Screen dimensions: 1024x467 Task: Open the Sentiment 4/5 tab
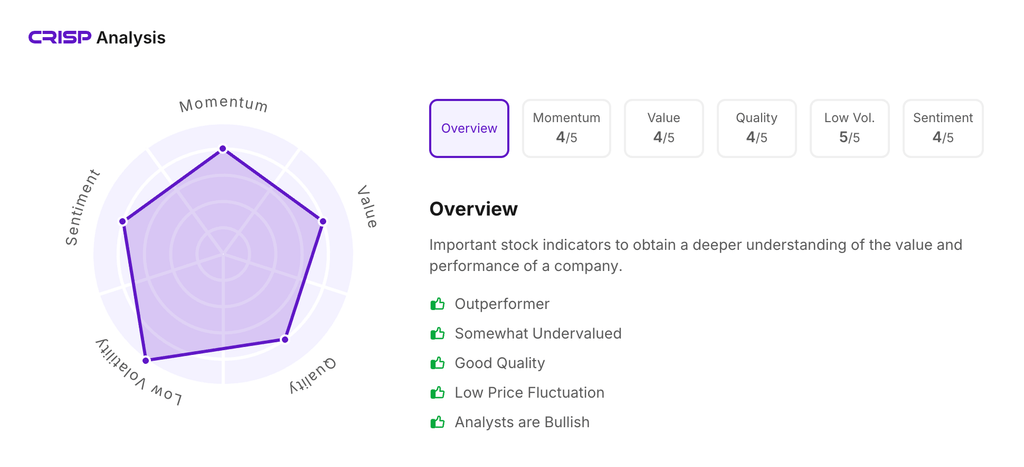(x=942, y=128)
